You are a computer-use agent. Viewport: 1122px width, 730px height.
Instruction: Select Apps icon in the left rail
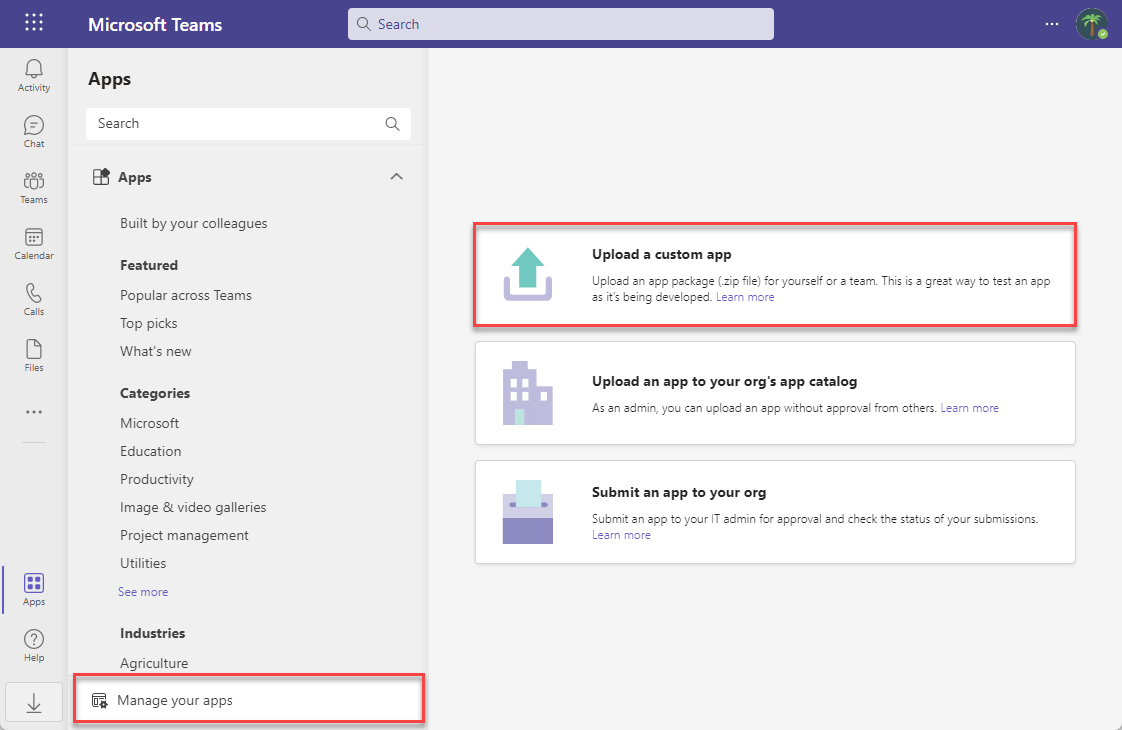(x=34, y=590)
